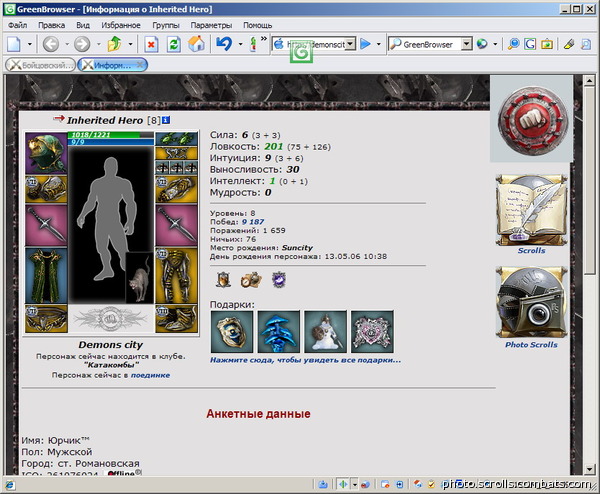Click the blue info icon beside Inherited Hero

tap(166, 120)
